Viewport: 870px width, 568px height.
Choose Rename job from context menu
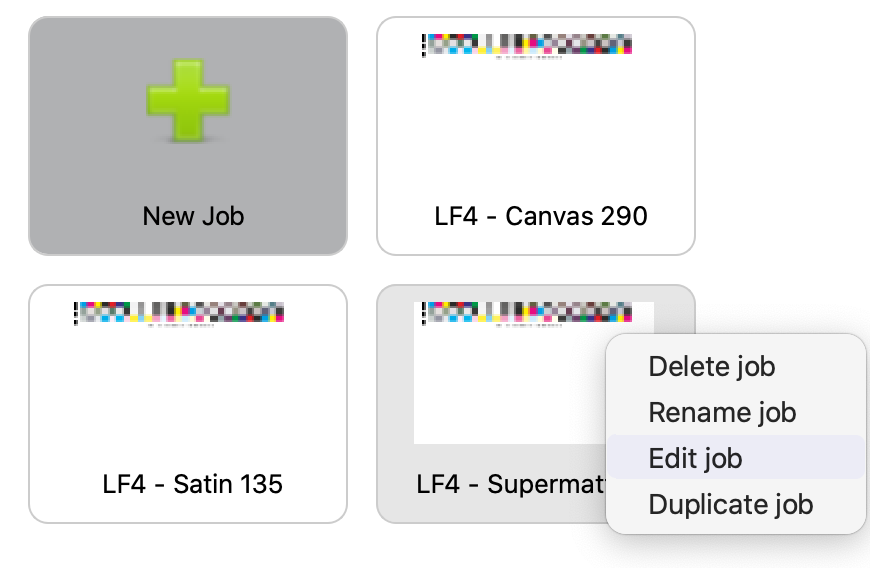pos(722,413)
